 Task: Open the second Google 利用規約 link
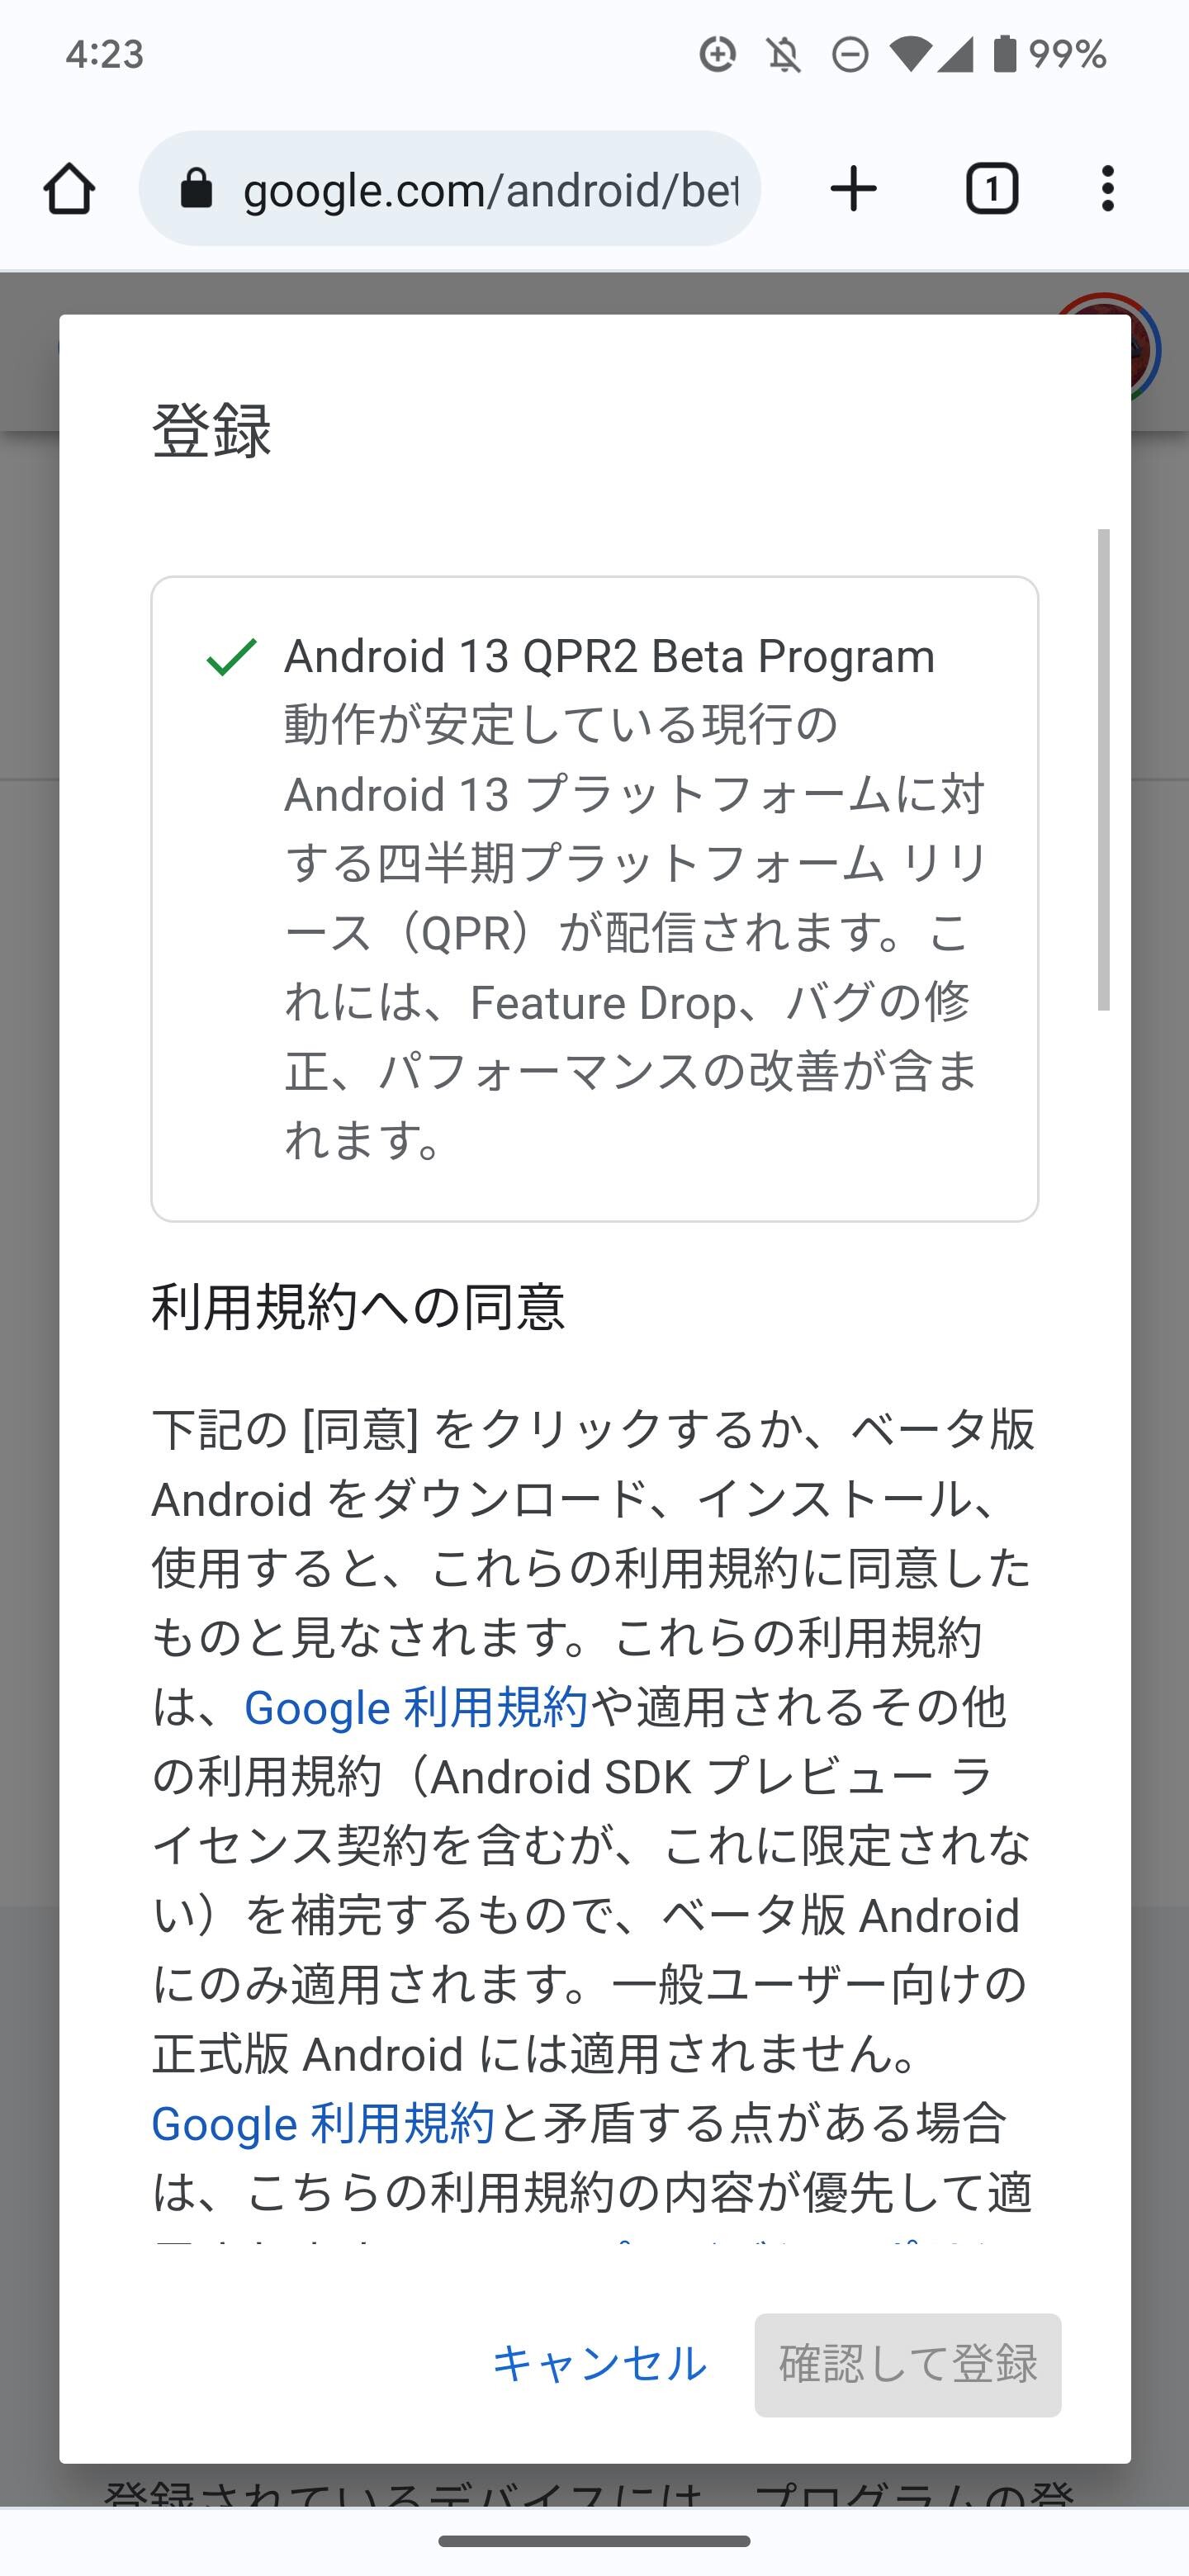(322, 2123)
